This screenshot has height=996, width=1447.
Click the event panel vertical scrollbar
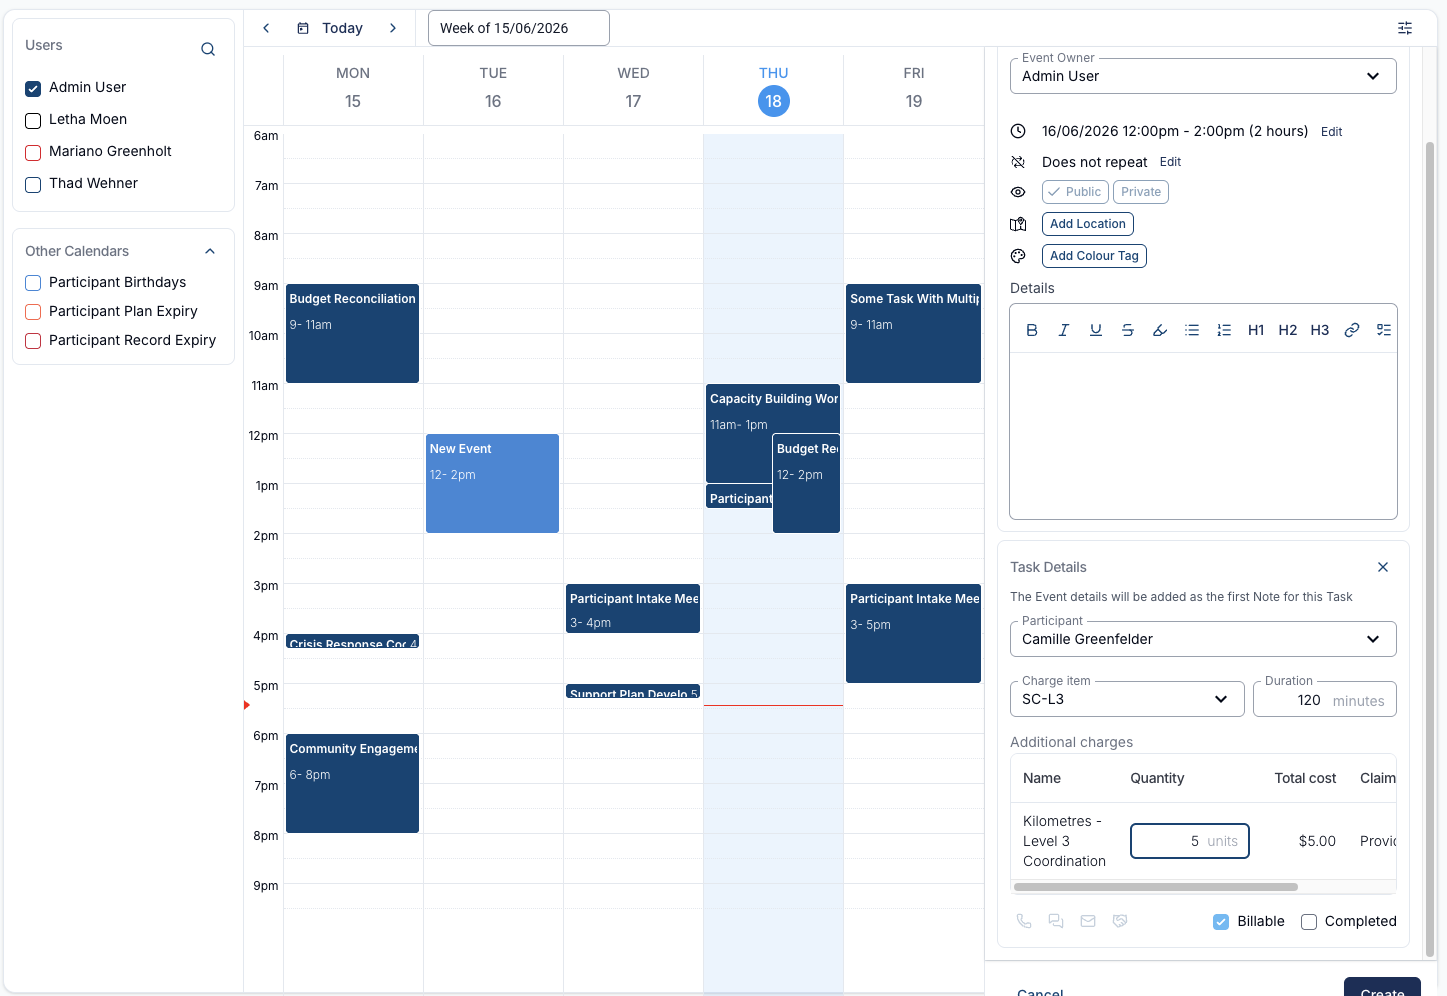[x=1429, y=550]
